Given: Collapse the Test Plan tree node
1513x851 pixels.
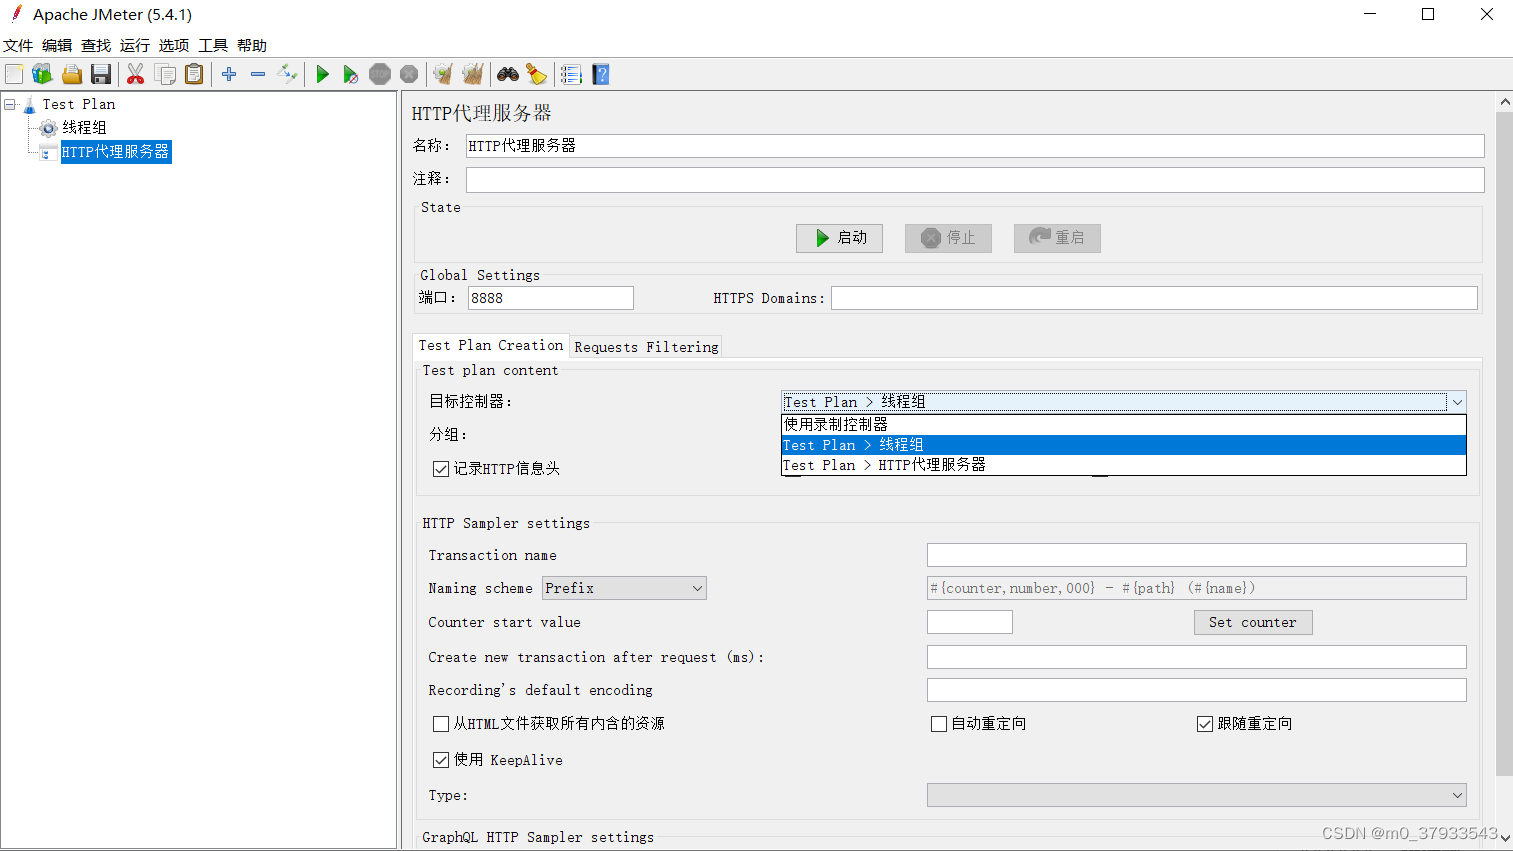Looking at the screenshot, I should 10,104.
